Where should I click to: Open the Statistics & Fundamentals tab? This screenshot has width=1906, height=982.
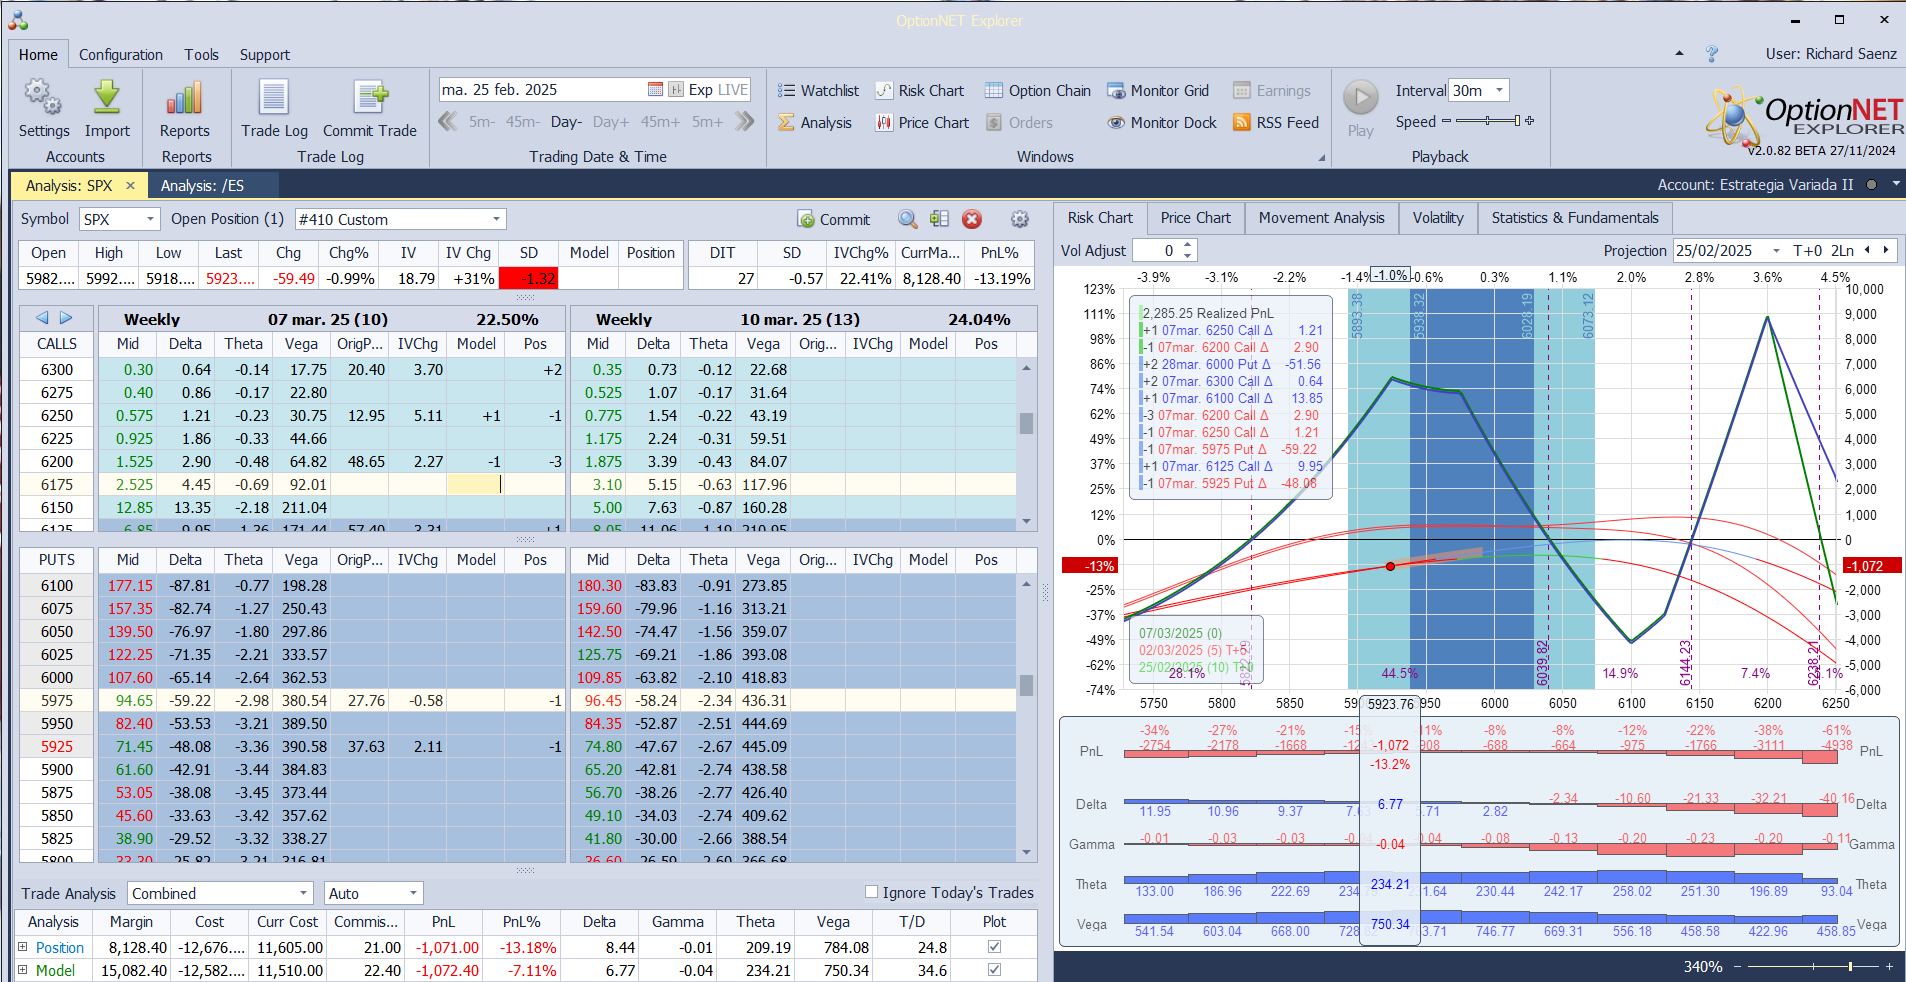pos(1574,218)
